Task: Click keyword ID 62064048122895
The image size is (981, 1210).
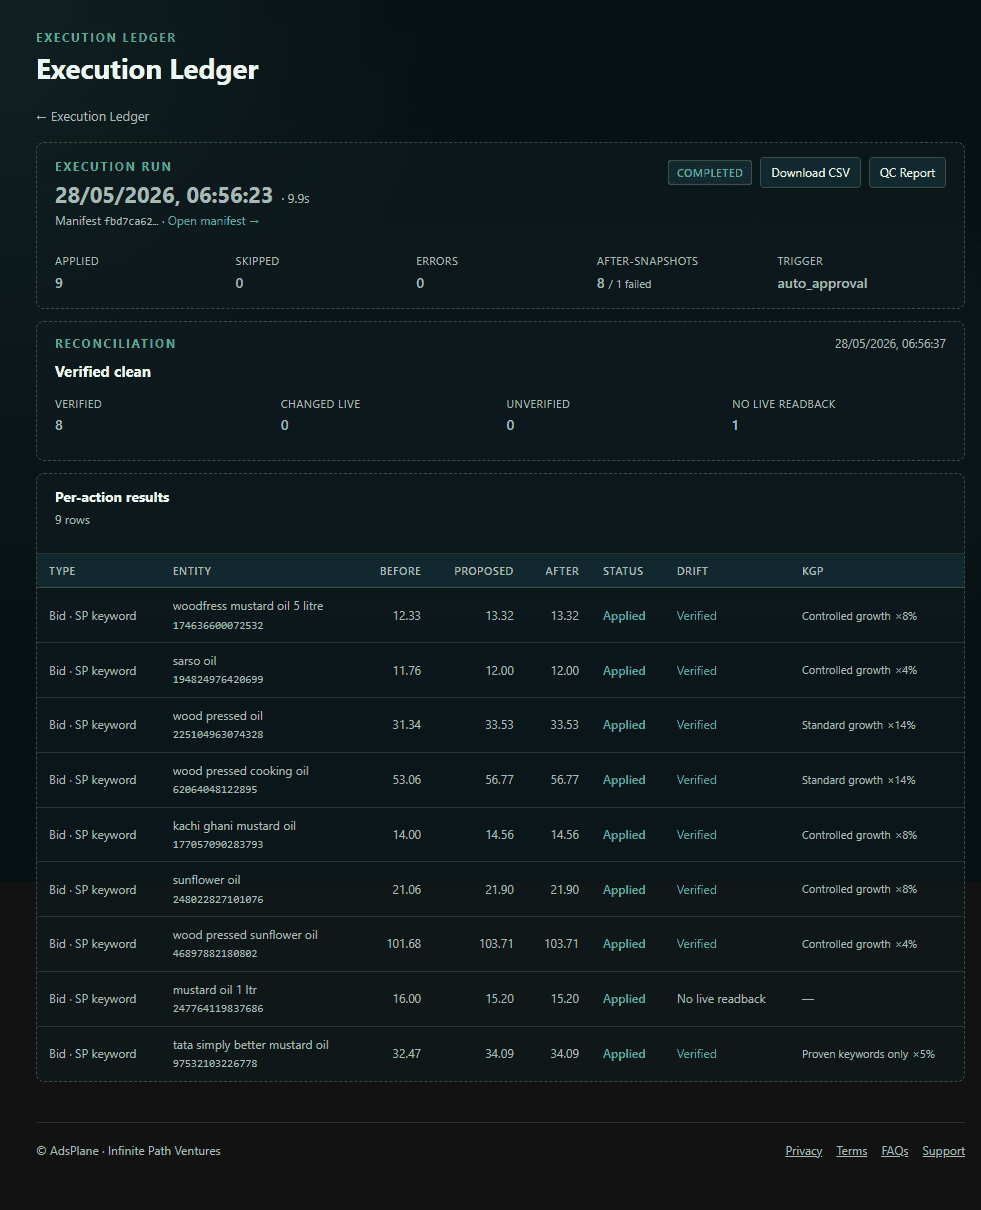Action: pyautogui.click(x=215, y=790)
